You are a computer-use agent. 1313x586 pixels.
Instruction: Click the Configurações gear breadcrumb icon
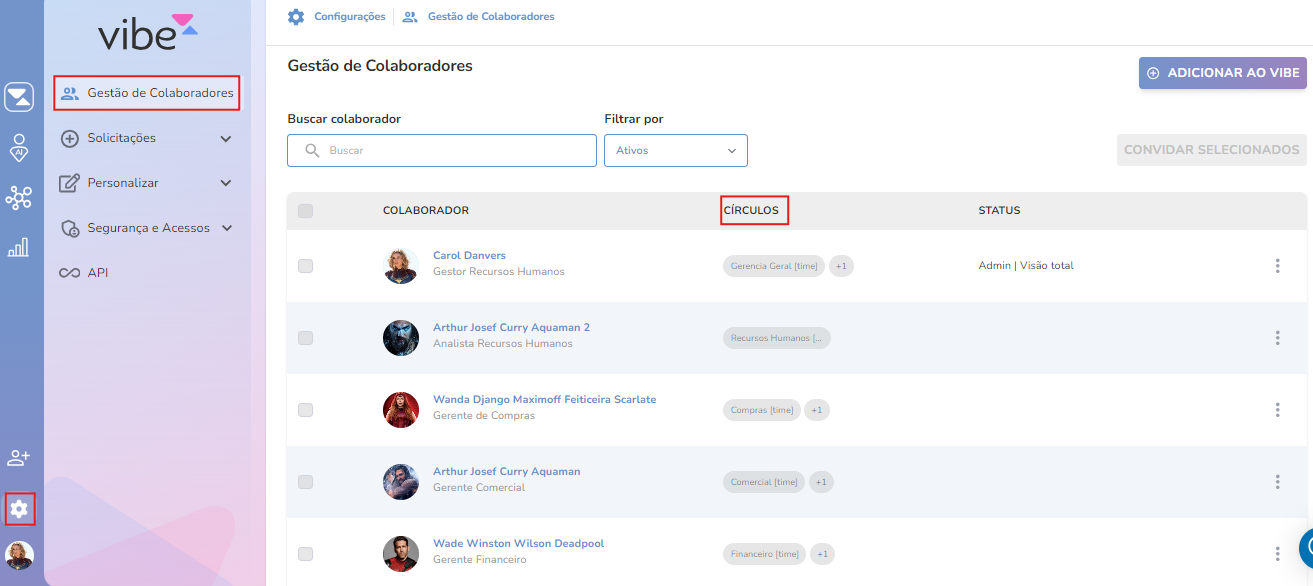coord(296,17)
